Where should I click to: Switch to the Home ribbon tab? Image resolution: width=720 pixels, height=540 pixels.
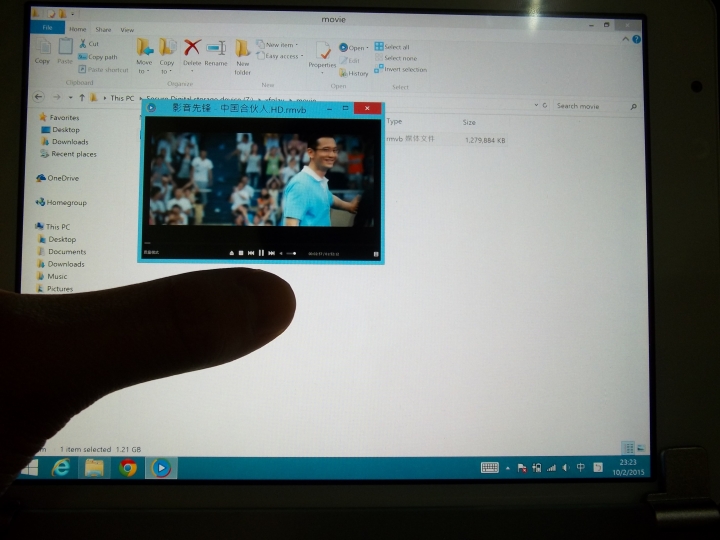[x=78, y=29]
